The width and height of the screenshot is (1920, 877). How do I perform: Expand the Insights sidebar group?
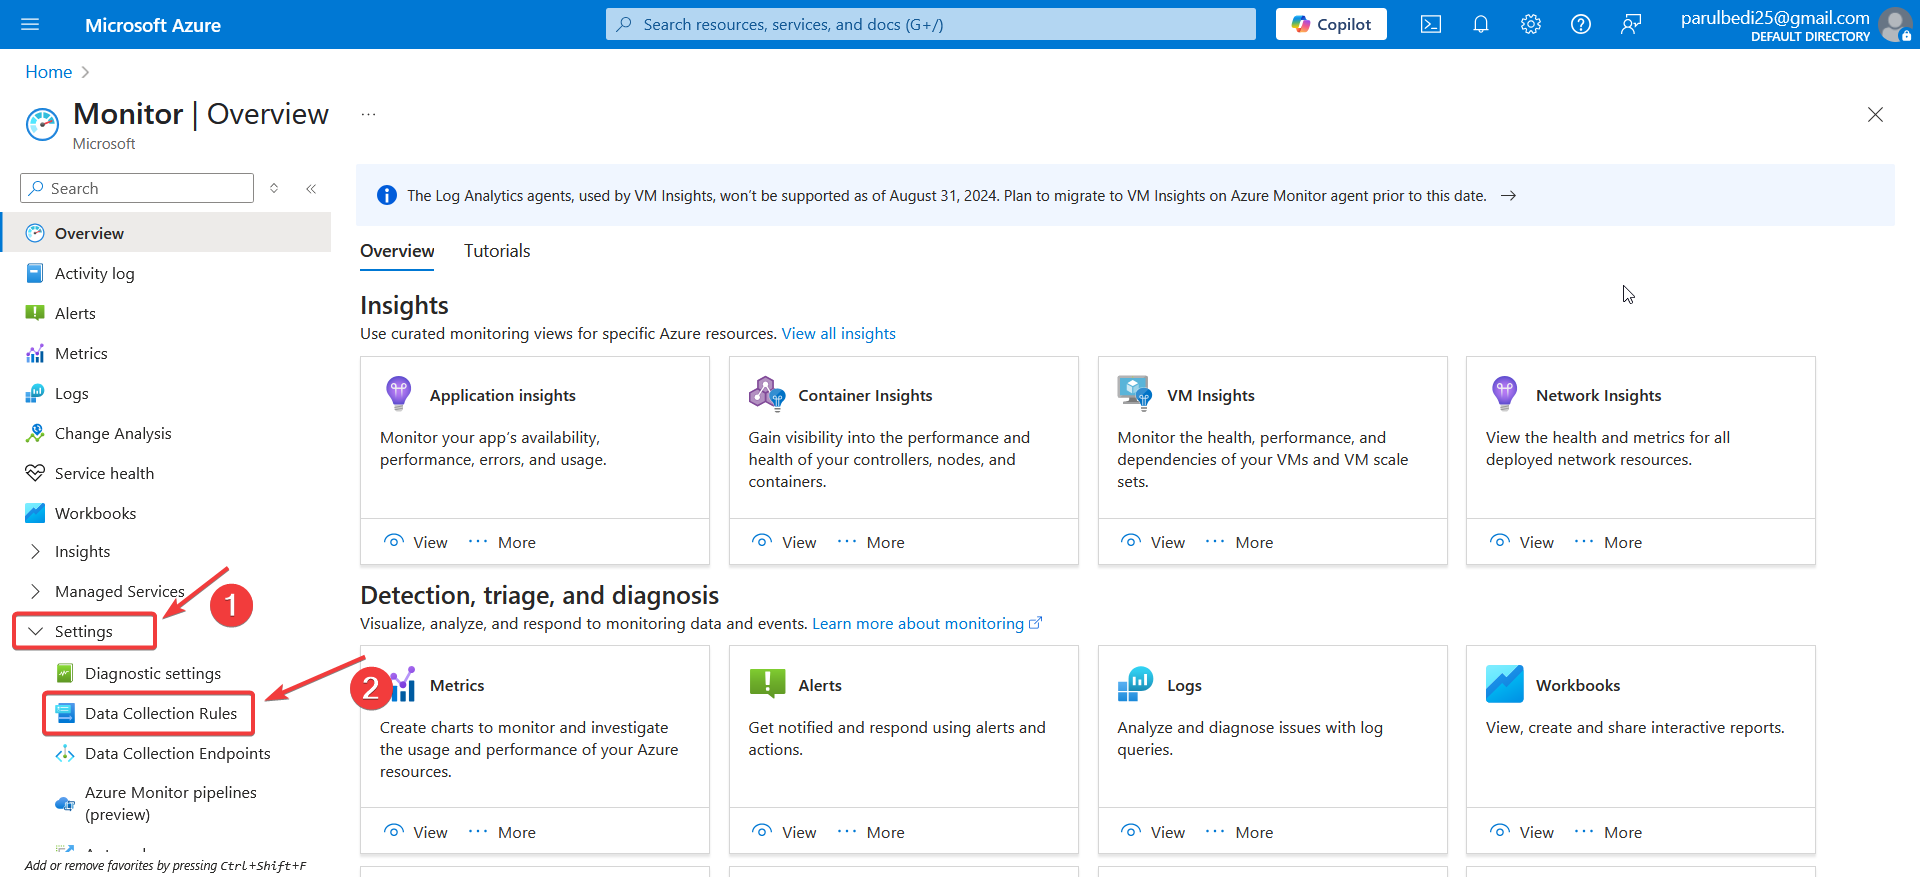click(x=35, y=551)
